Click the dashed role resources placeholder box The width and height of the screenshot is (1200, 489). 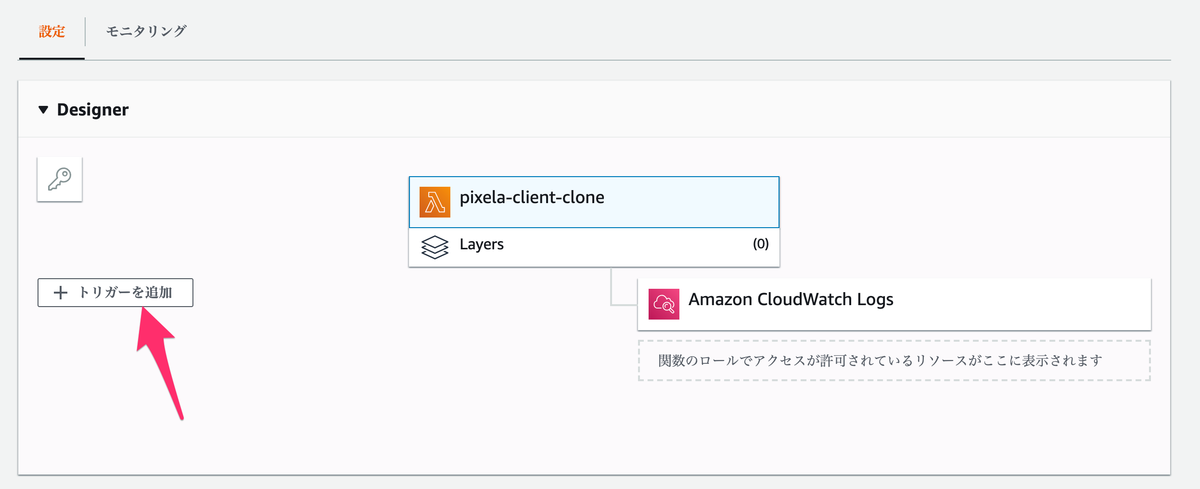pos(894,360)
